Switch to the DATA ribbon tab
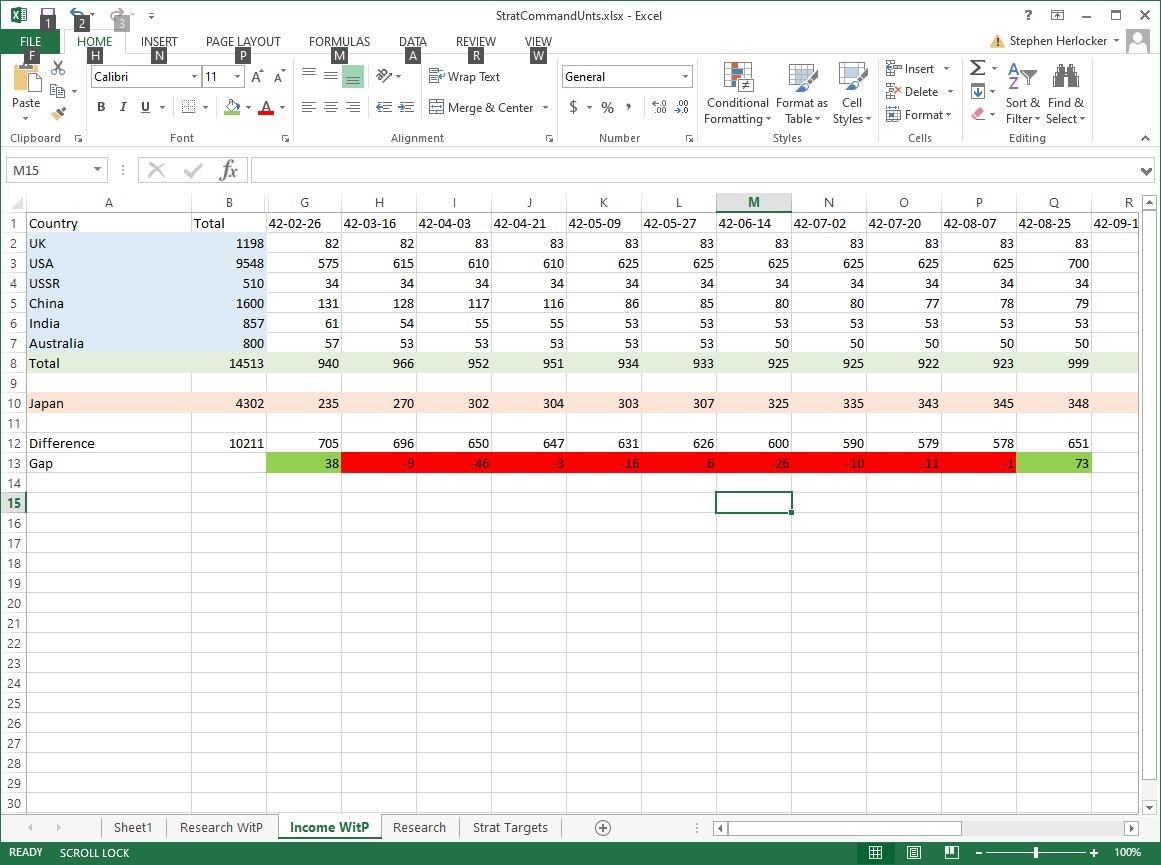The image size is (1161, 865). pos(412,41)
